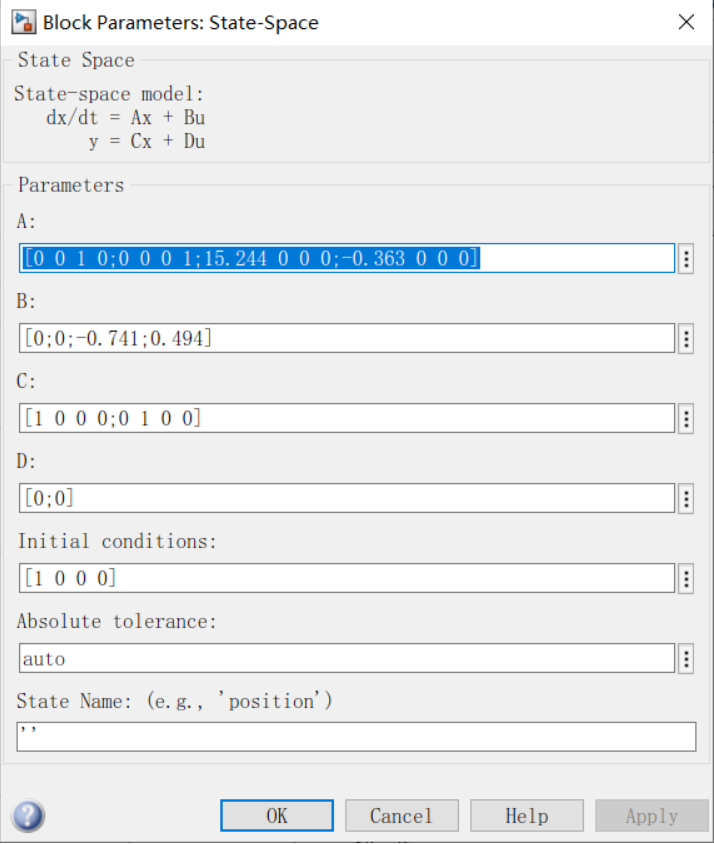Focus the State Name text box
The height and width of the screenshot is (844, 714).
tap(356, 737)
